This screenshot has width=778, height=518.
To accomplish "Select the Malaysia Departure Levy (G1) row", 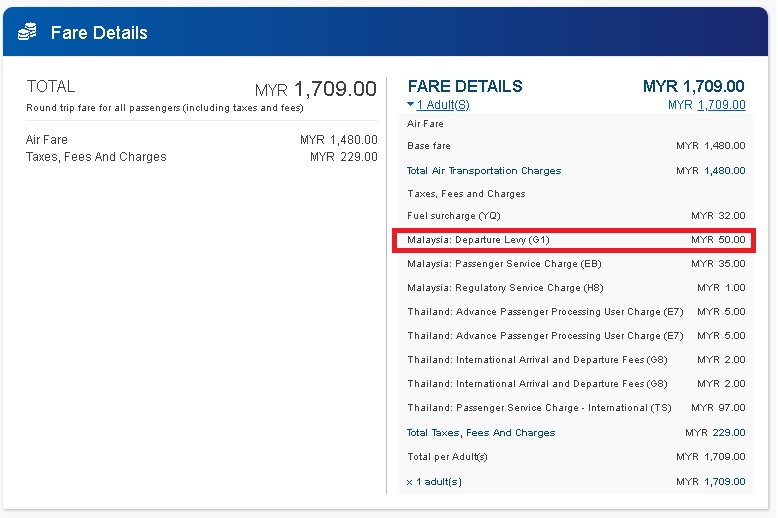I will pyautogui.click(x=576, y=240).
